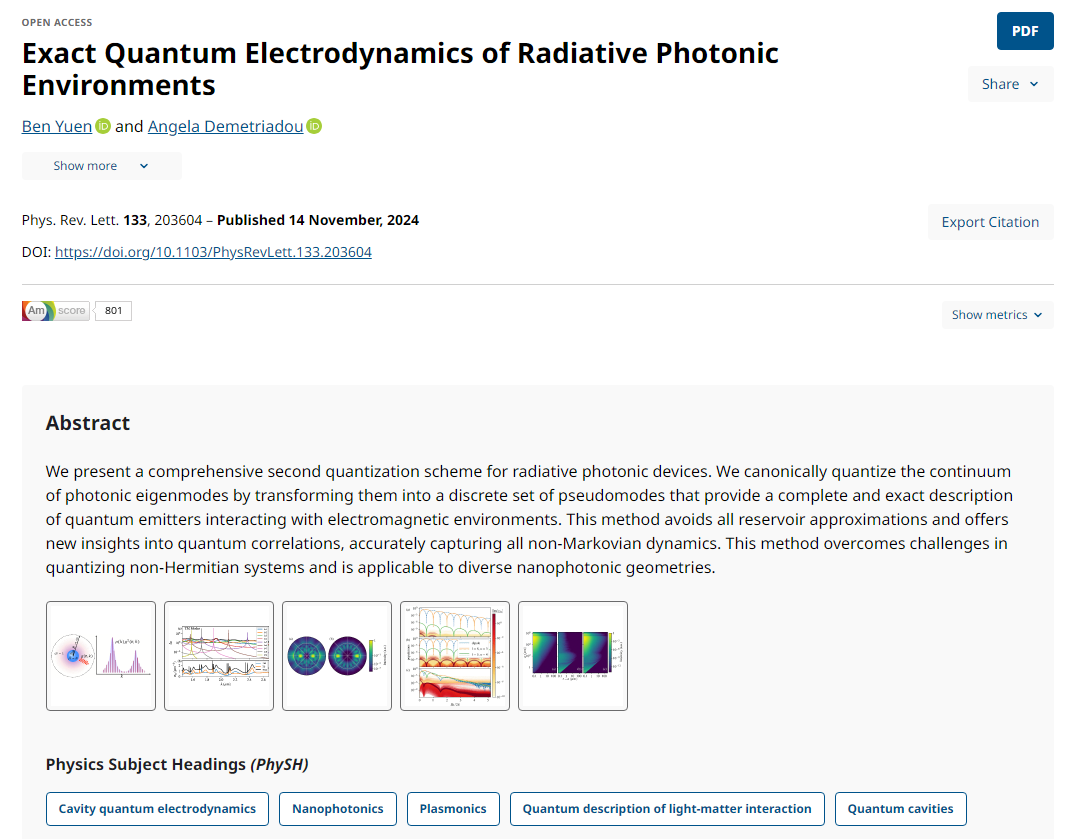Open Ben Yuen's ORCID icon
This screenshot has width=1075, height=839.
(103, 126)
